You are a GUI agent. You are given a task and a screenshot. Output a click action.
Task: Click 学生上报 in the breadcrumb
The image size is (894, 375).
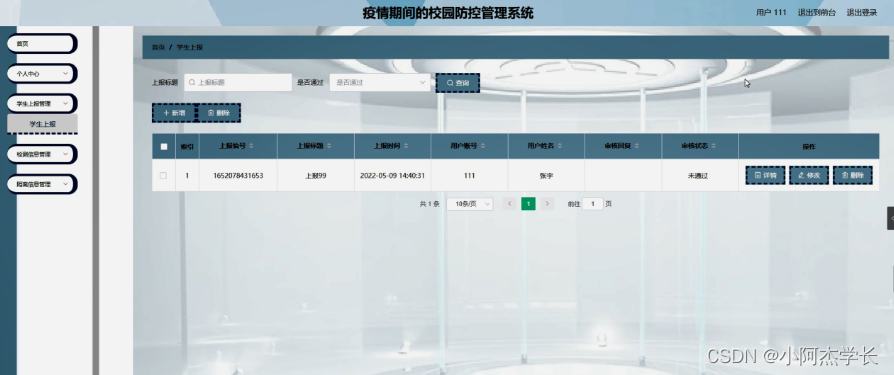pos(189,47)
